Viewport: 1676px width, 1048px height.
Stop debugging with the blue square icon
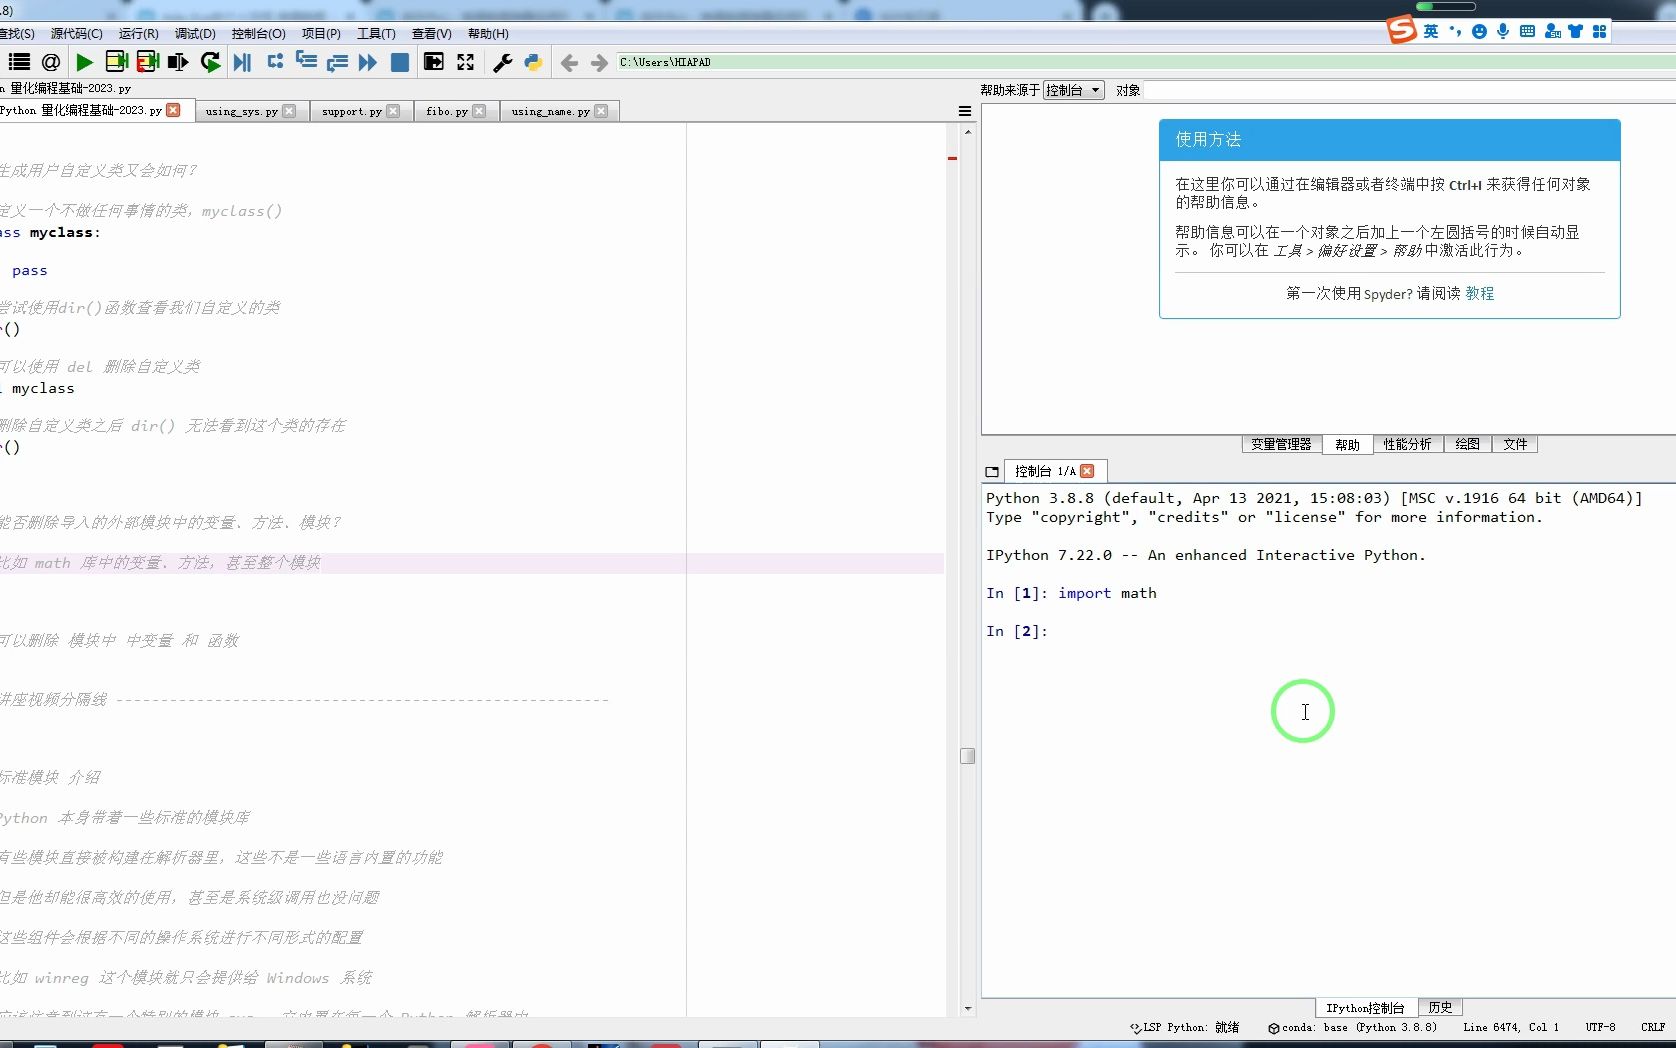[400, 62]
